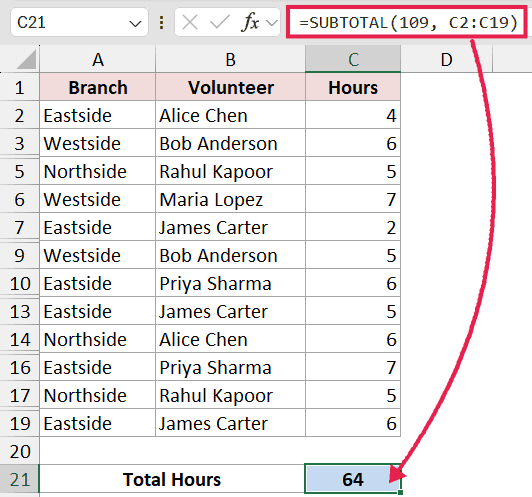The height and width of the screenshot is (497, 532).
Task: Select column A header
Action: (x=98, y=59)
